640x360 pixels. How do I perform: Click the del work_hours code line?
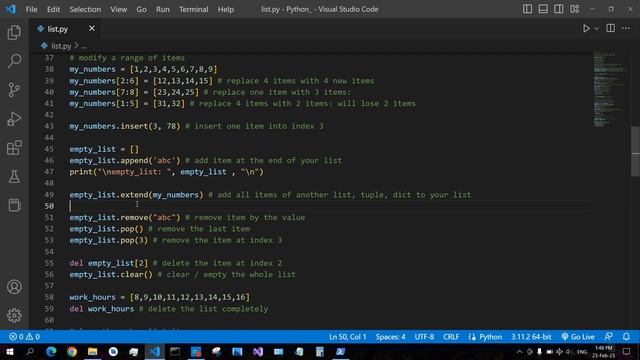coord(169,309)
